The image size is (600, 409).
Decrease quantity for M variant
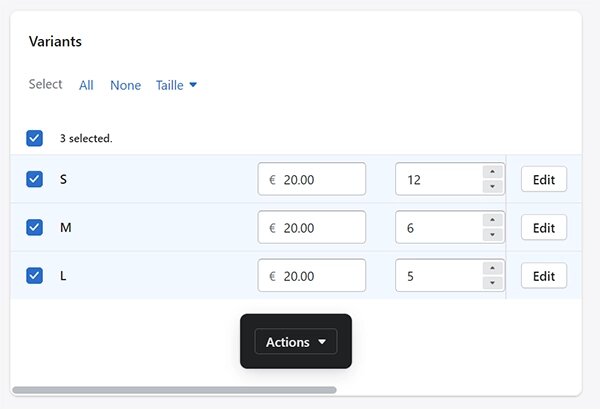click(492, 235)
